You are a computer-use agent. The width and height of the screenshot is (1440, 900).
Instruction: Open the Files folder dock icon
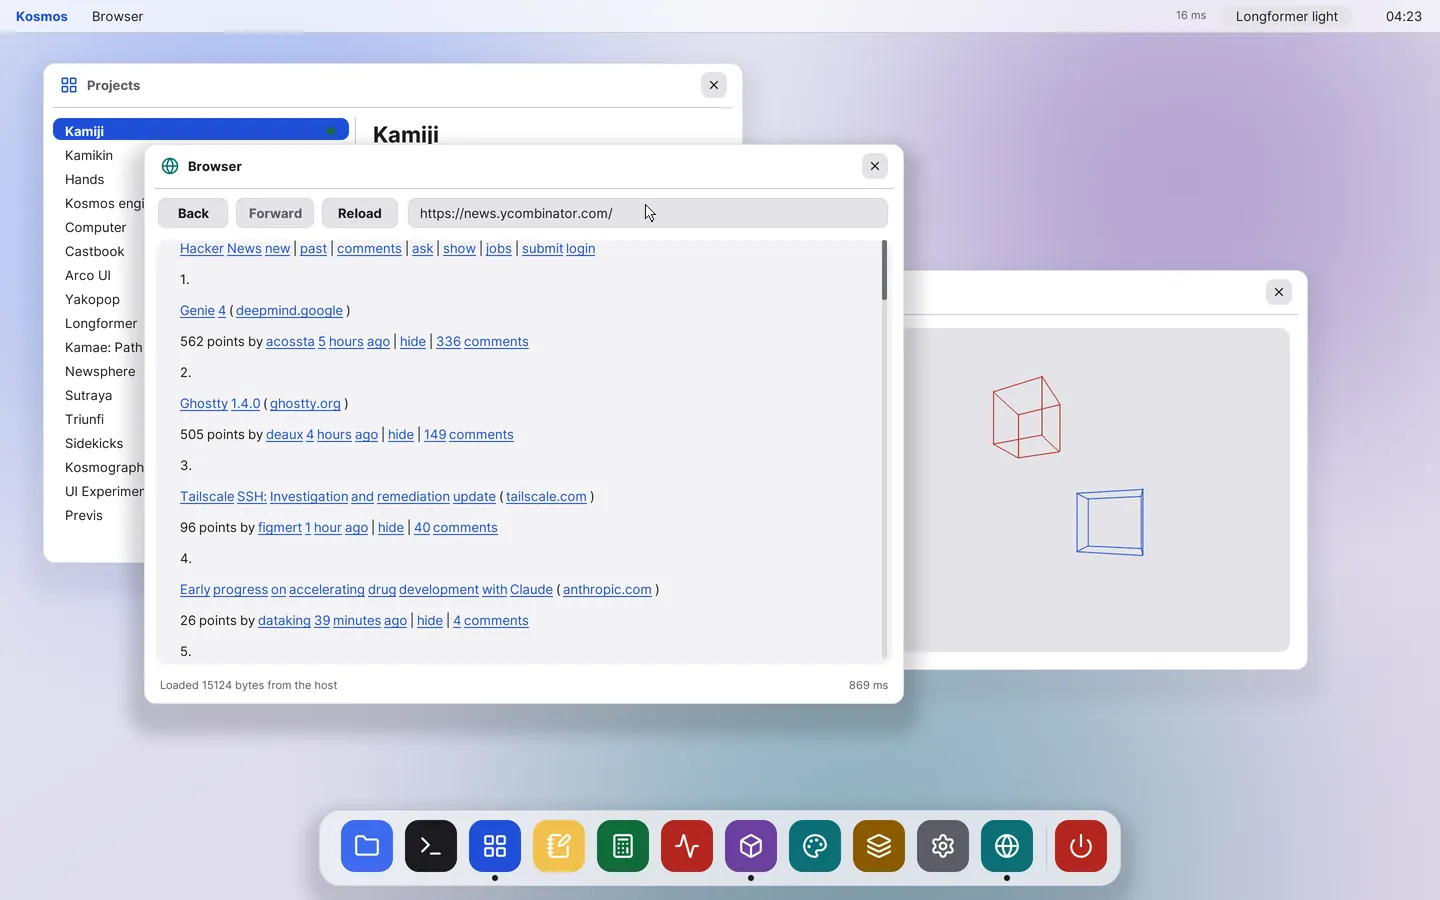pyautogui.click(x=367, y=846)
